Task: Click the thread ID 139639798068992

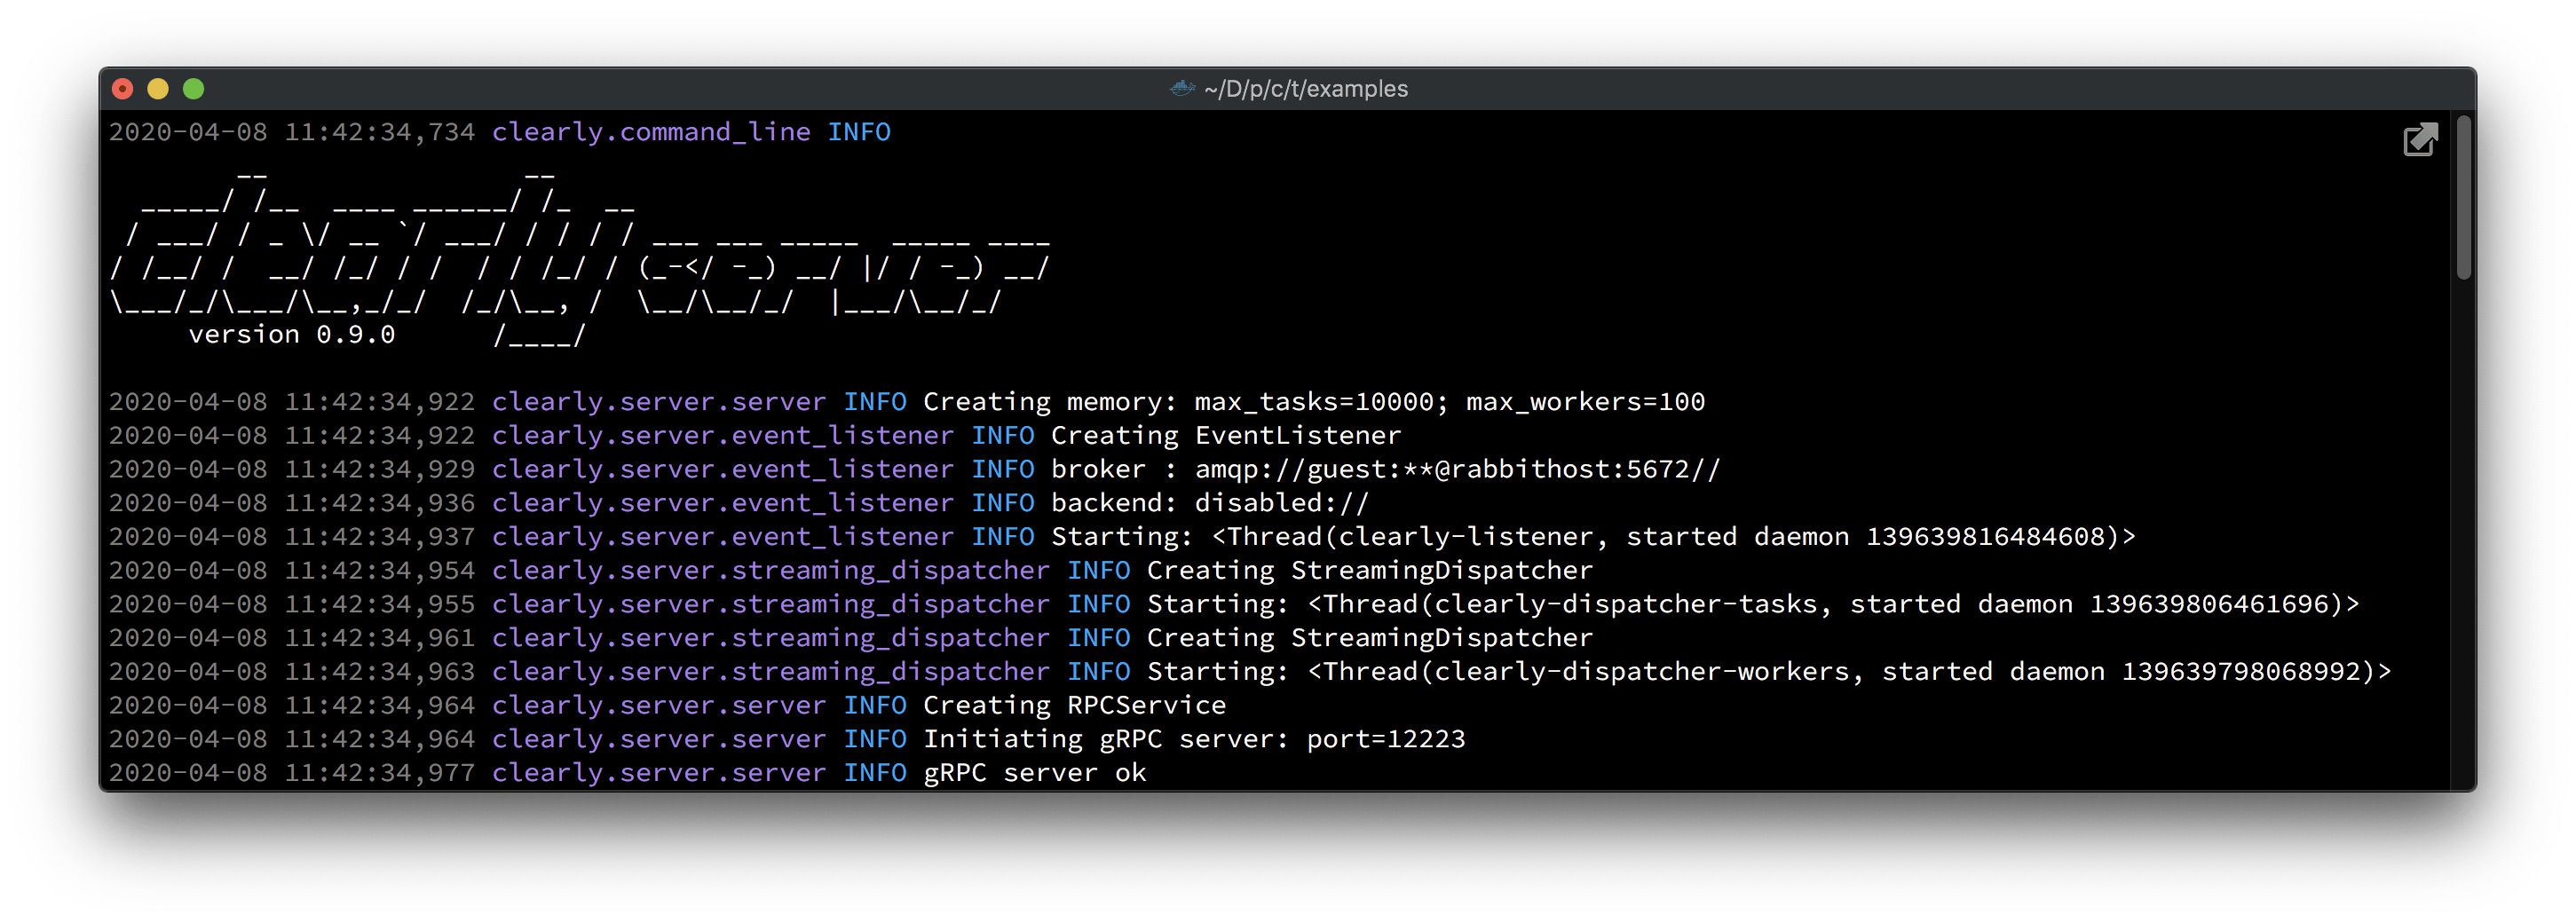Action: pos(2242,671)
